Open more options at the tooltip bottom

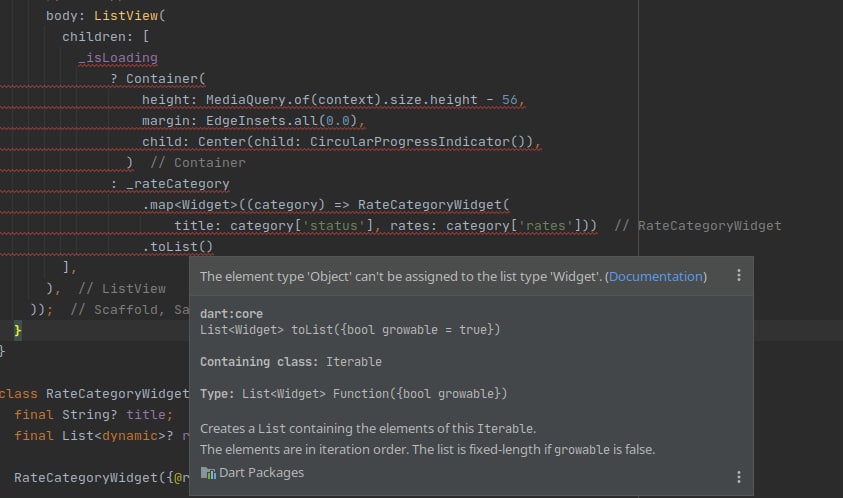(739, 477)
